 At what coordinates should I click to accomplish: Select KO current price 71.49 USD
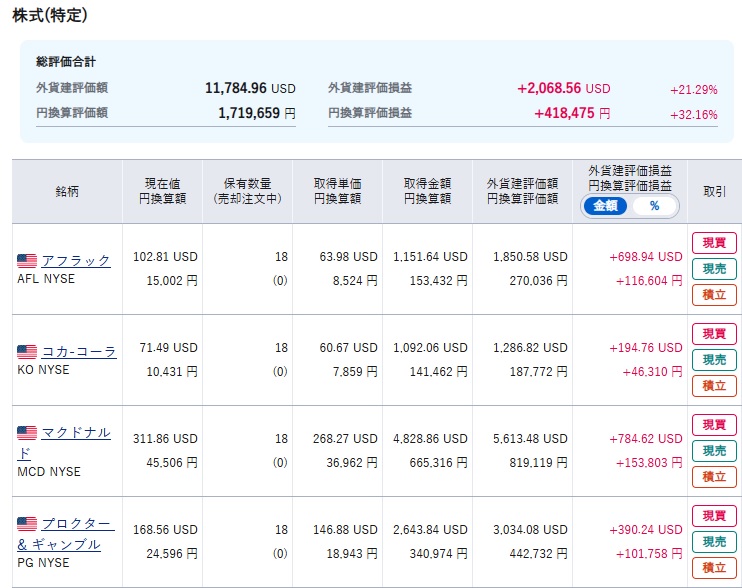tap(168, 348)
